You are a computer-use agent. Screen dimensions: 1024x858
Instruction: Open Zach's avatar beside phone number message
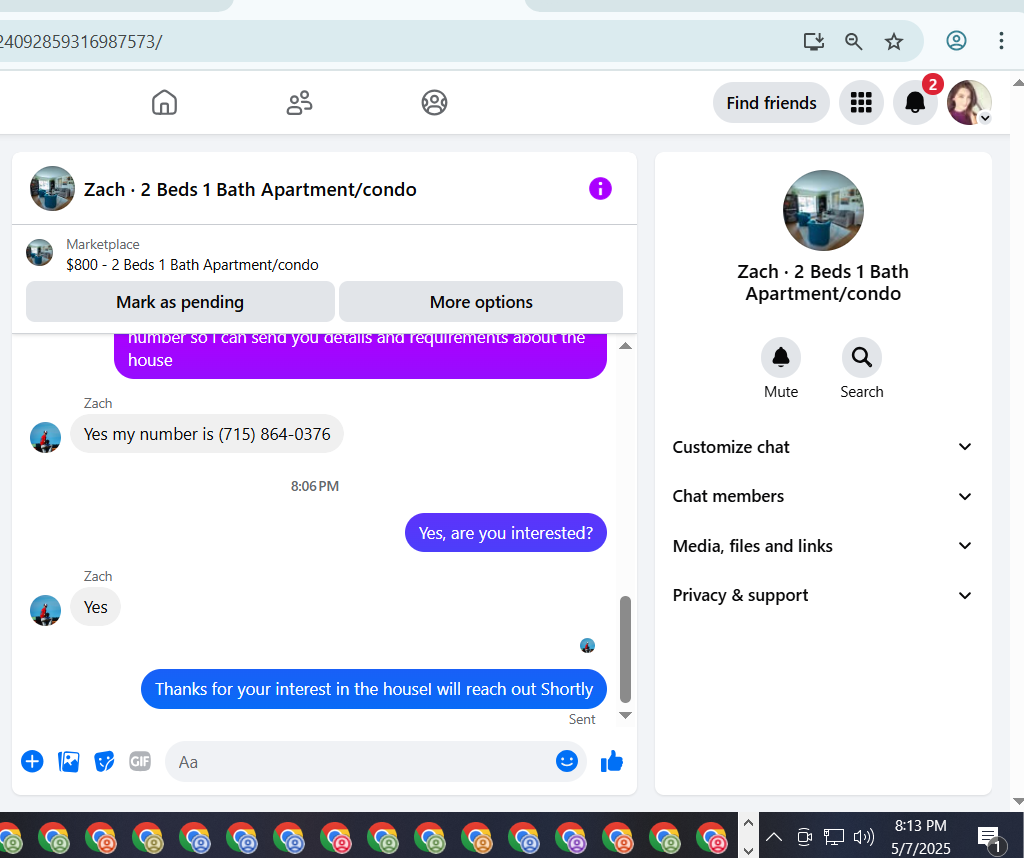click(46, 437)
